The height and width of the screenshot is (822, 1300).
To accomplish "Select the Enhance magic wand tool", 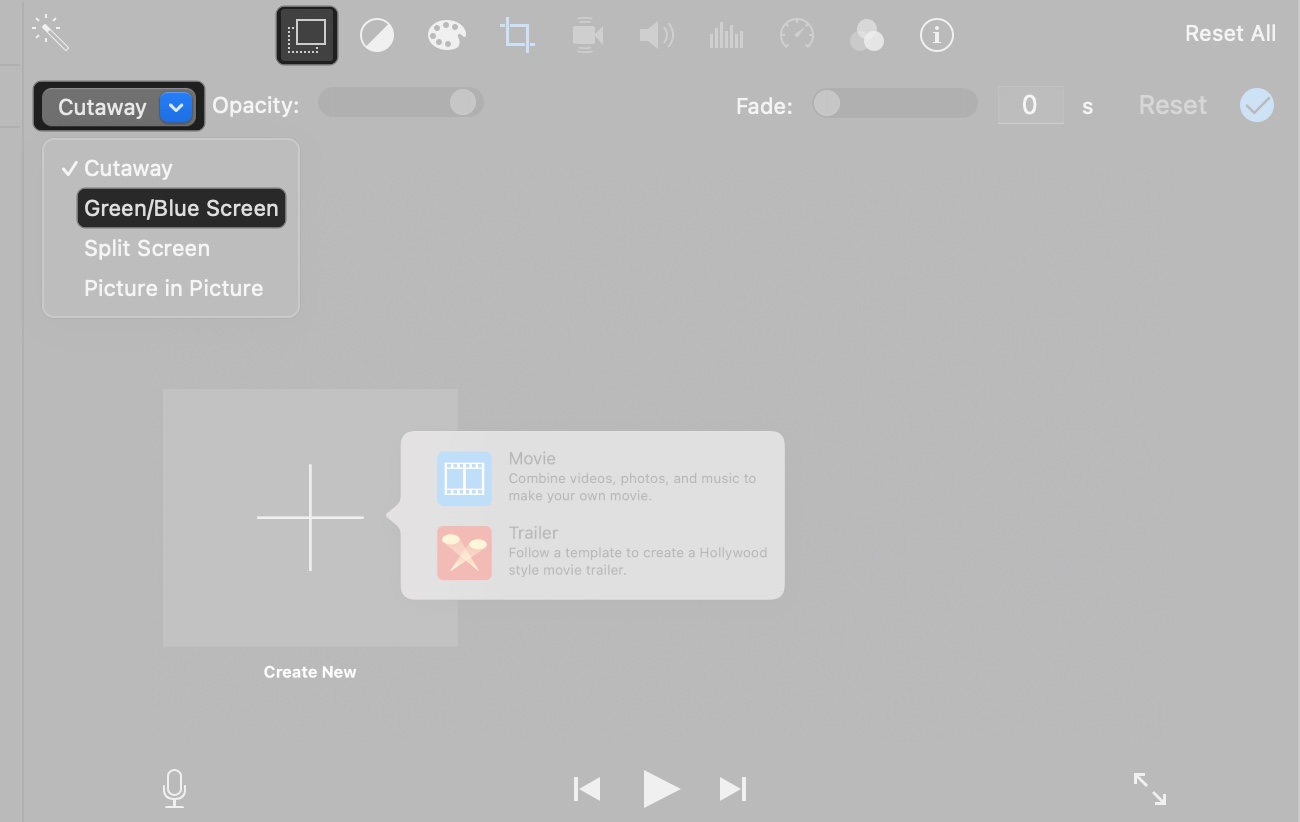I will click(x=51, y=33).
